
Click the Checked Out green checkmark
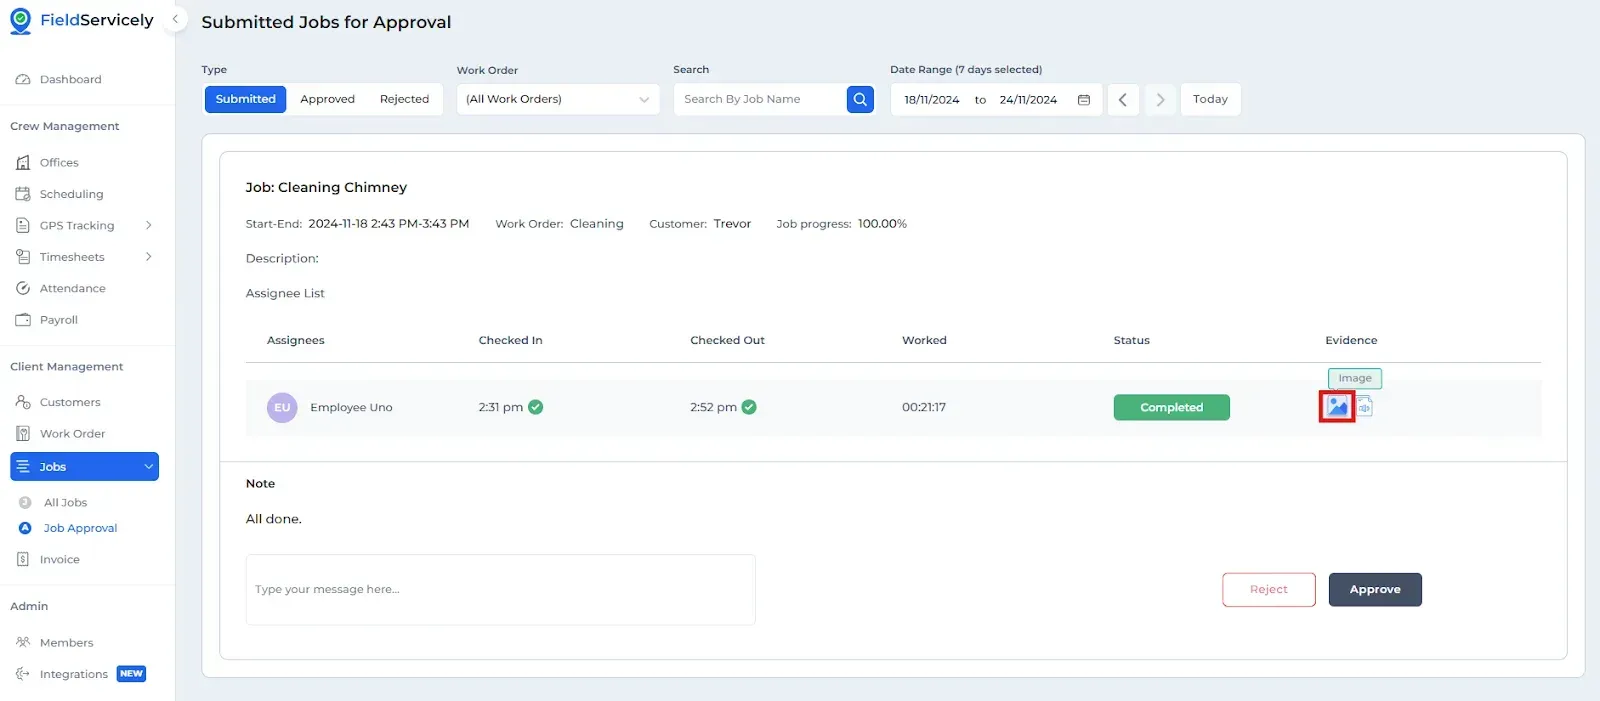[x=749, y=407]
